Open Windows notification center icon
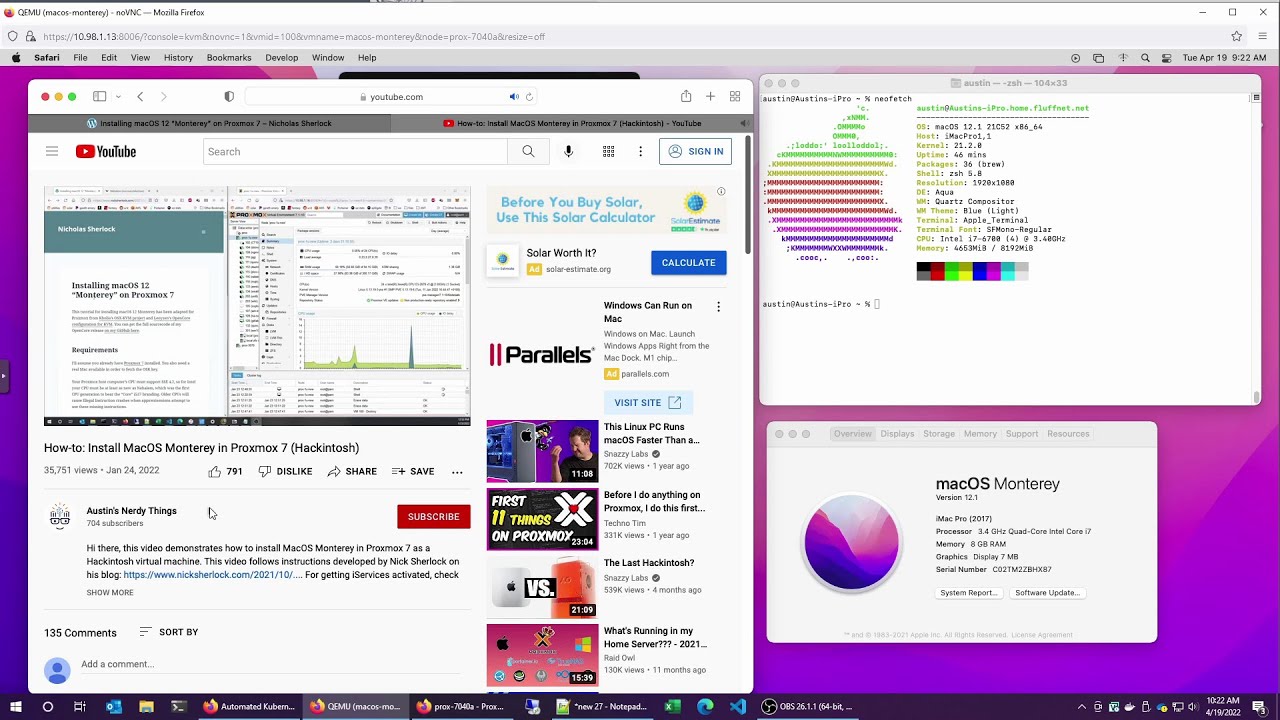1280x720 pixels. 1260,707
